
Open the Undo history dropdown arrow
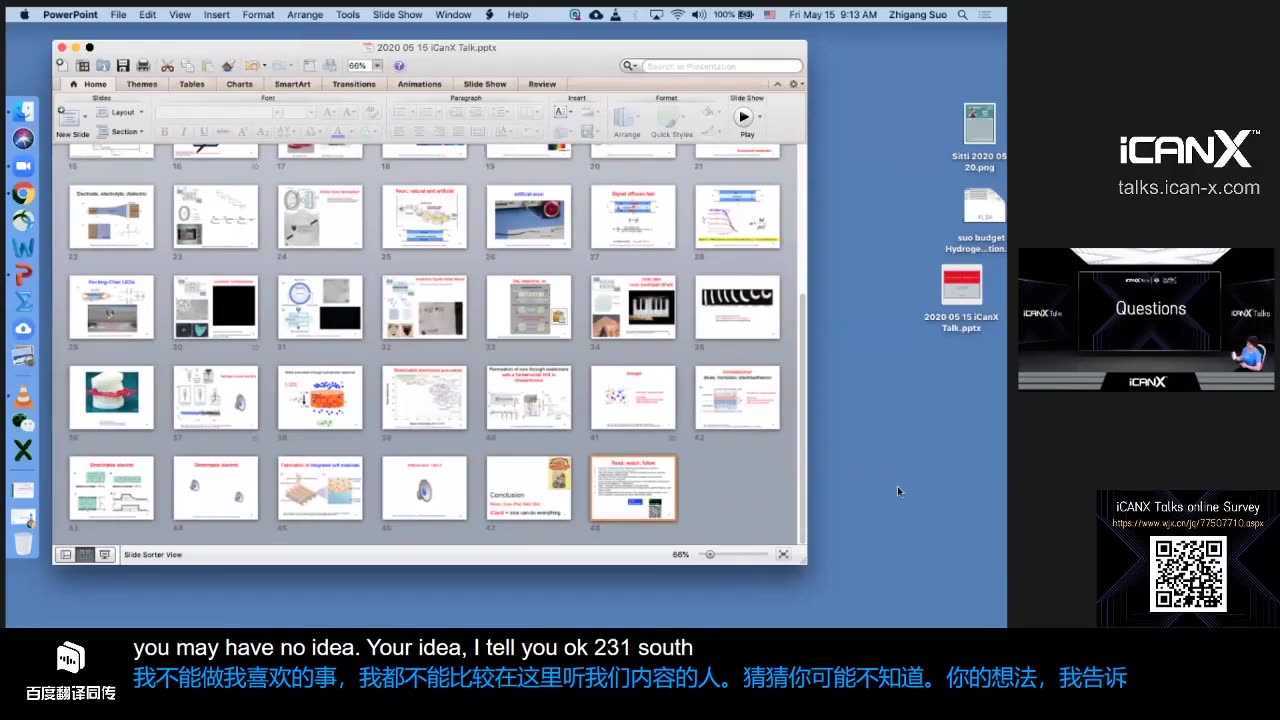point(262,66)
